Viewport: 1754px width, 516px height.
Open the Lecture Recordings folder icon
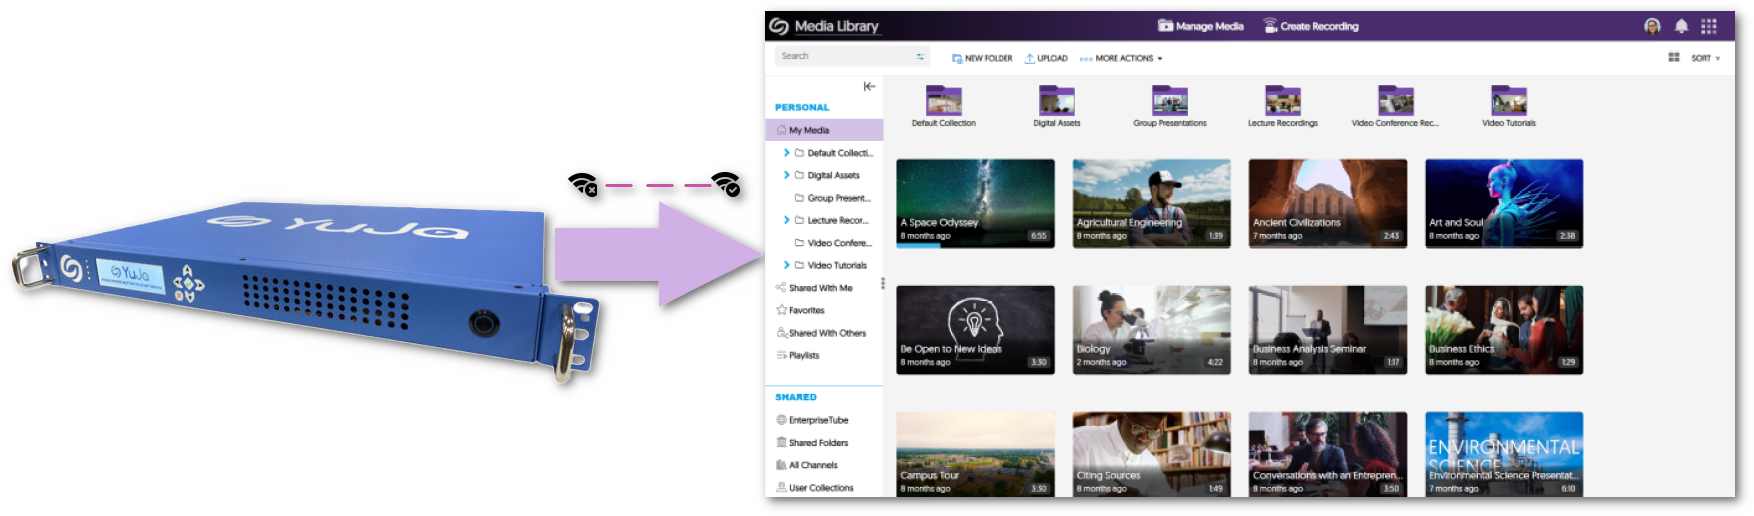click(x=1282, y=101)
